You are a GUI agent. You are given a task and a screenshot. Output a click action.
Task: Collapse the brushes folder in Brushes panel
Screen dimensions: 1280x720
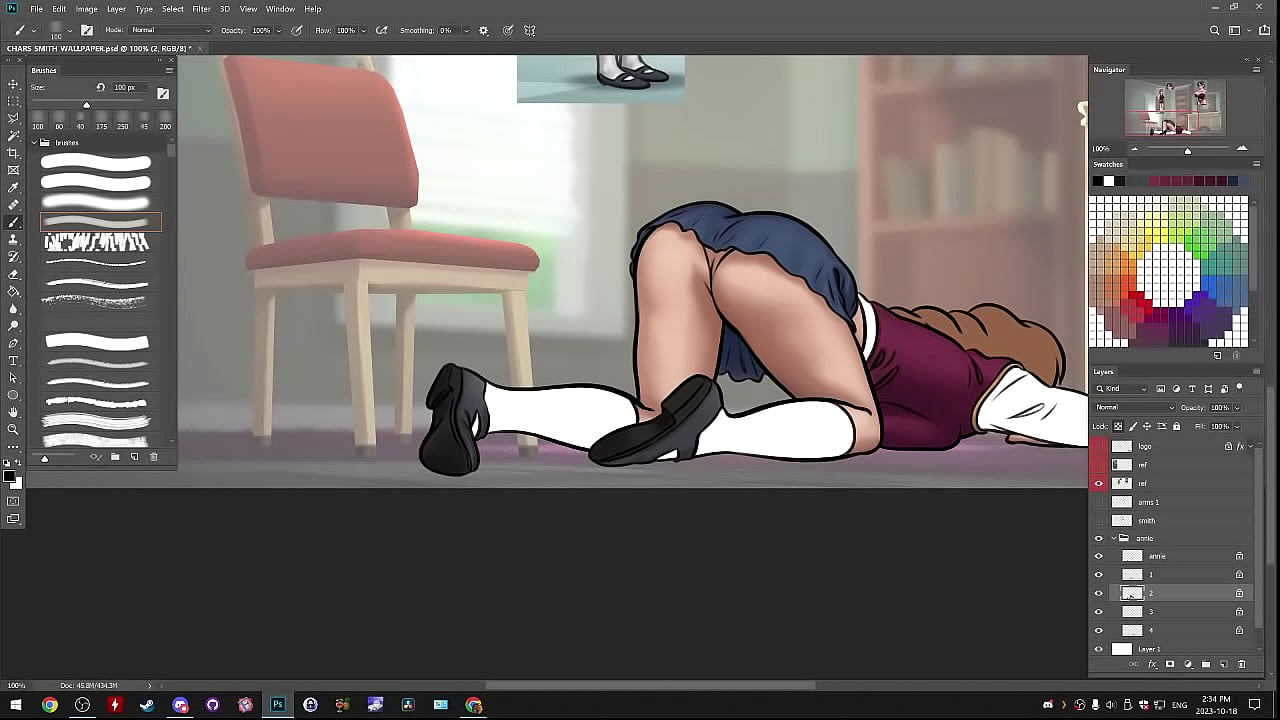point(34,143)
